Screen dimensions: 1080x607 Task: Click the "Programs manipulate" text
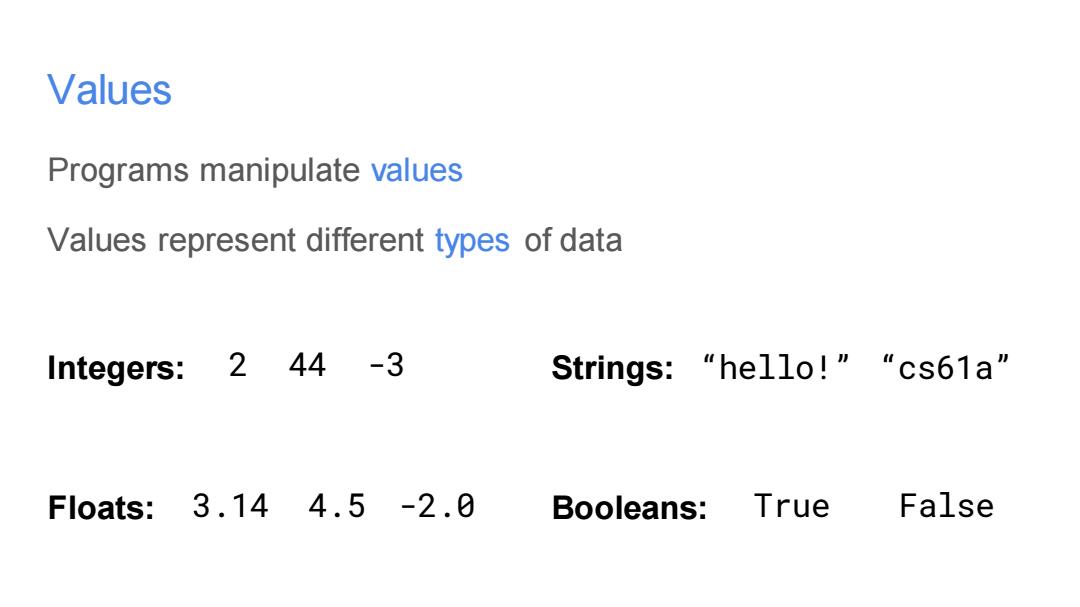click(x=203, y=171)
